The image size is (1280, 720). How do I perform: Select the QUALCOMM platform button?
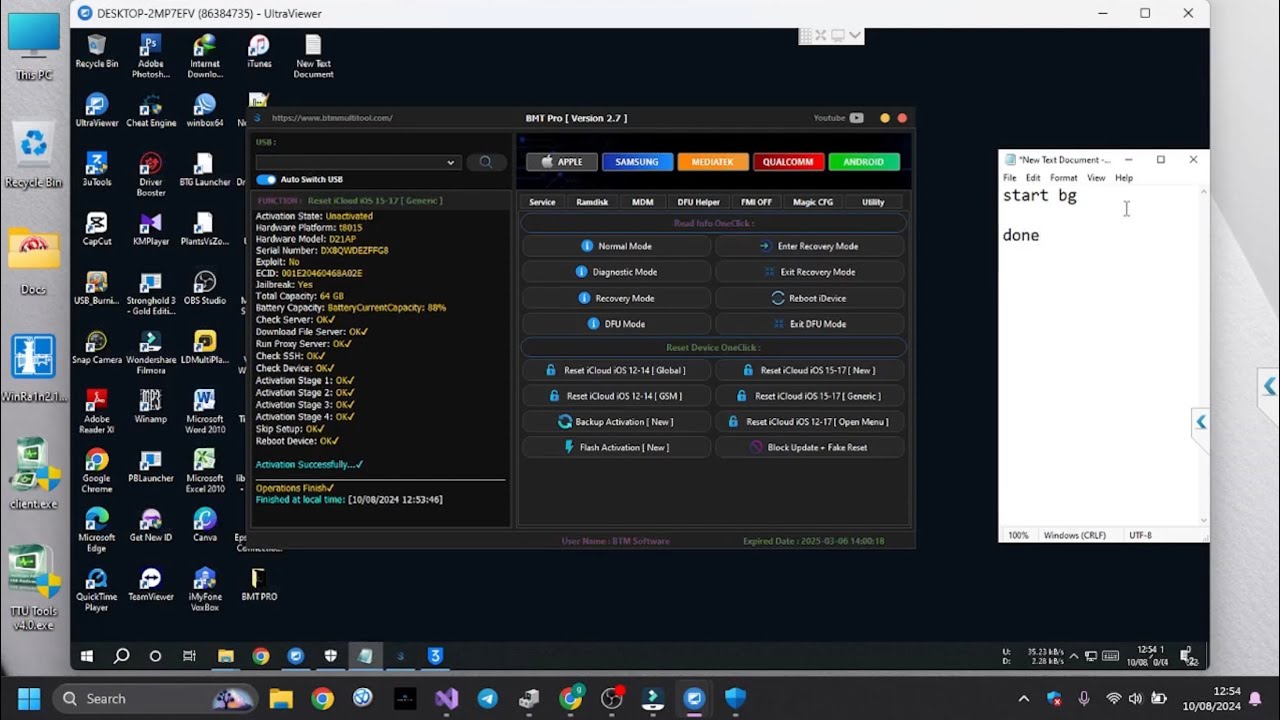[x=788, y=162]
